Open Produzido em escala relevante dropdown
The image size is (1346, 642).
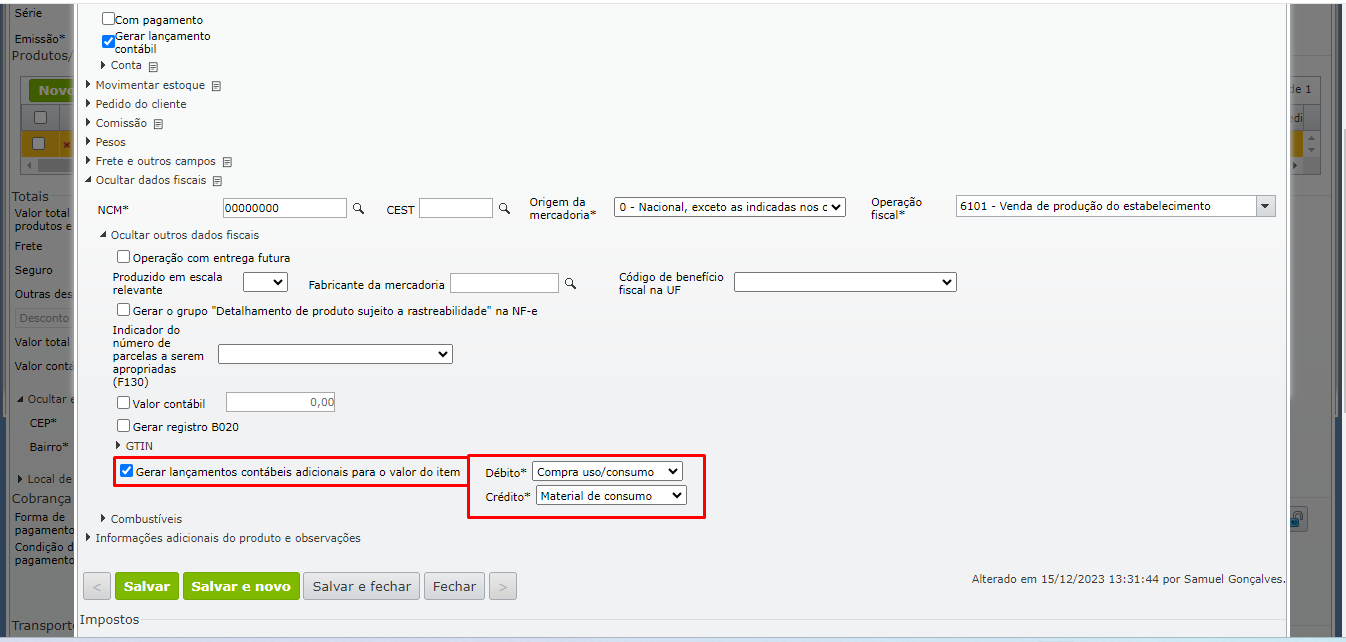coord(265,282)
